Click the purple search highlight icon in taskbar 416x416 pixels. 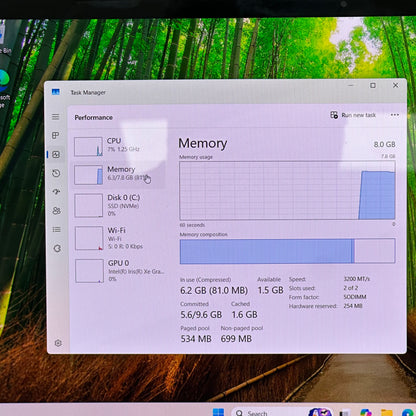[x=320, y=412]
